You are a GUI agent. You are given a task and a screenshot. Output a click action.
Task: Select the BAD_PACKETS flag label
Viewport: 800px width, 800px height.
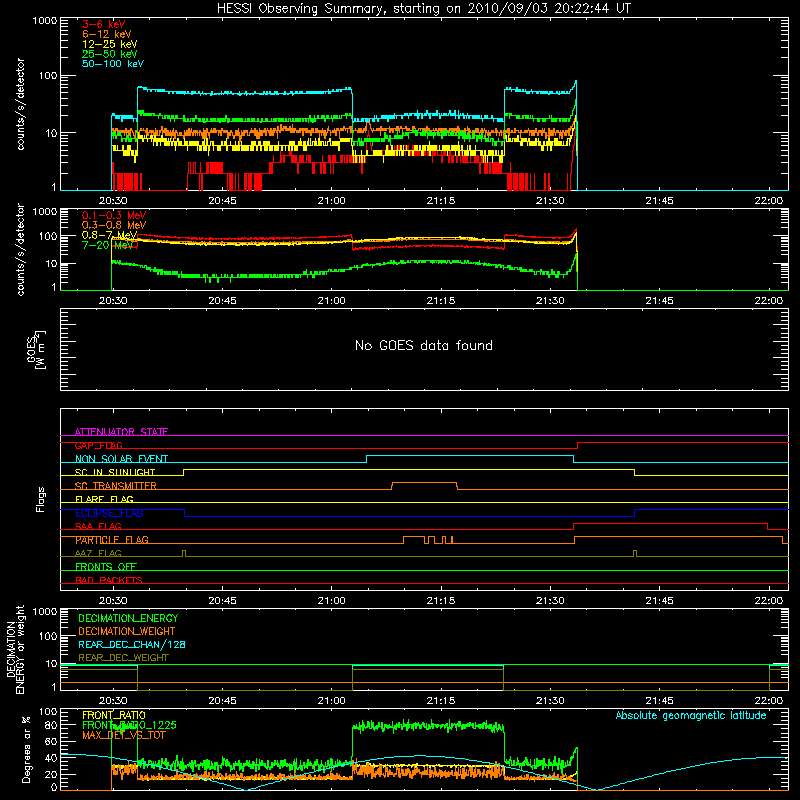click(109, 580)
